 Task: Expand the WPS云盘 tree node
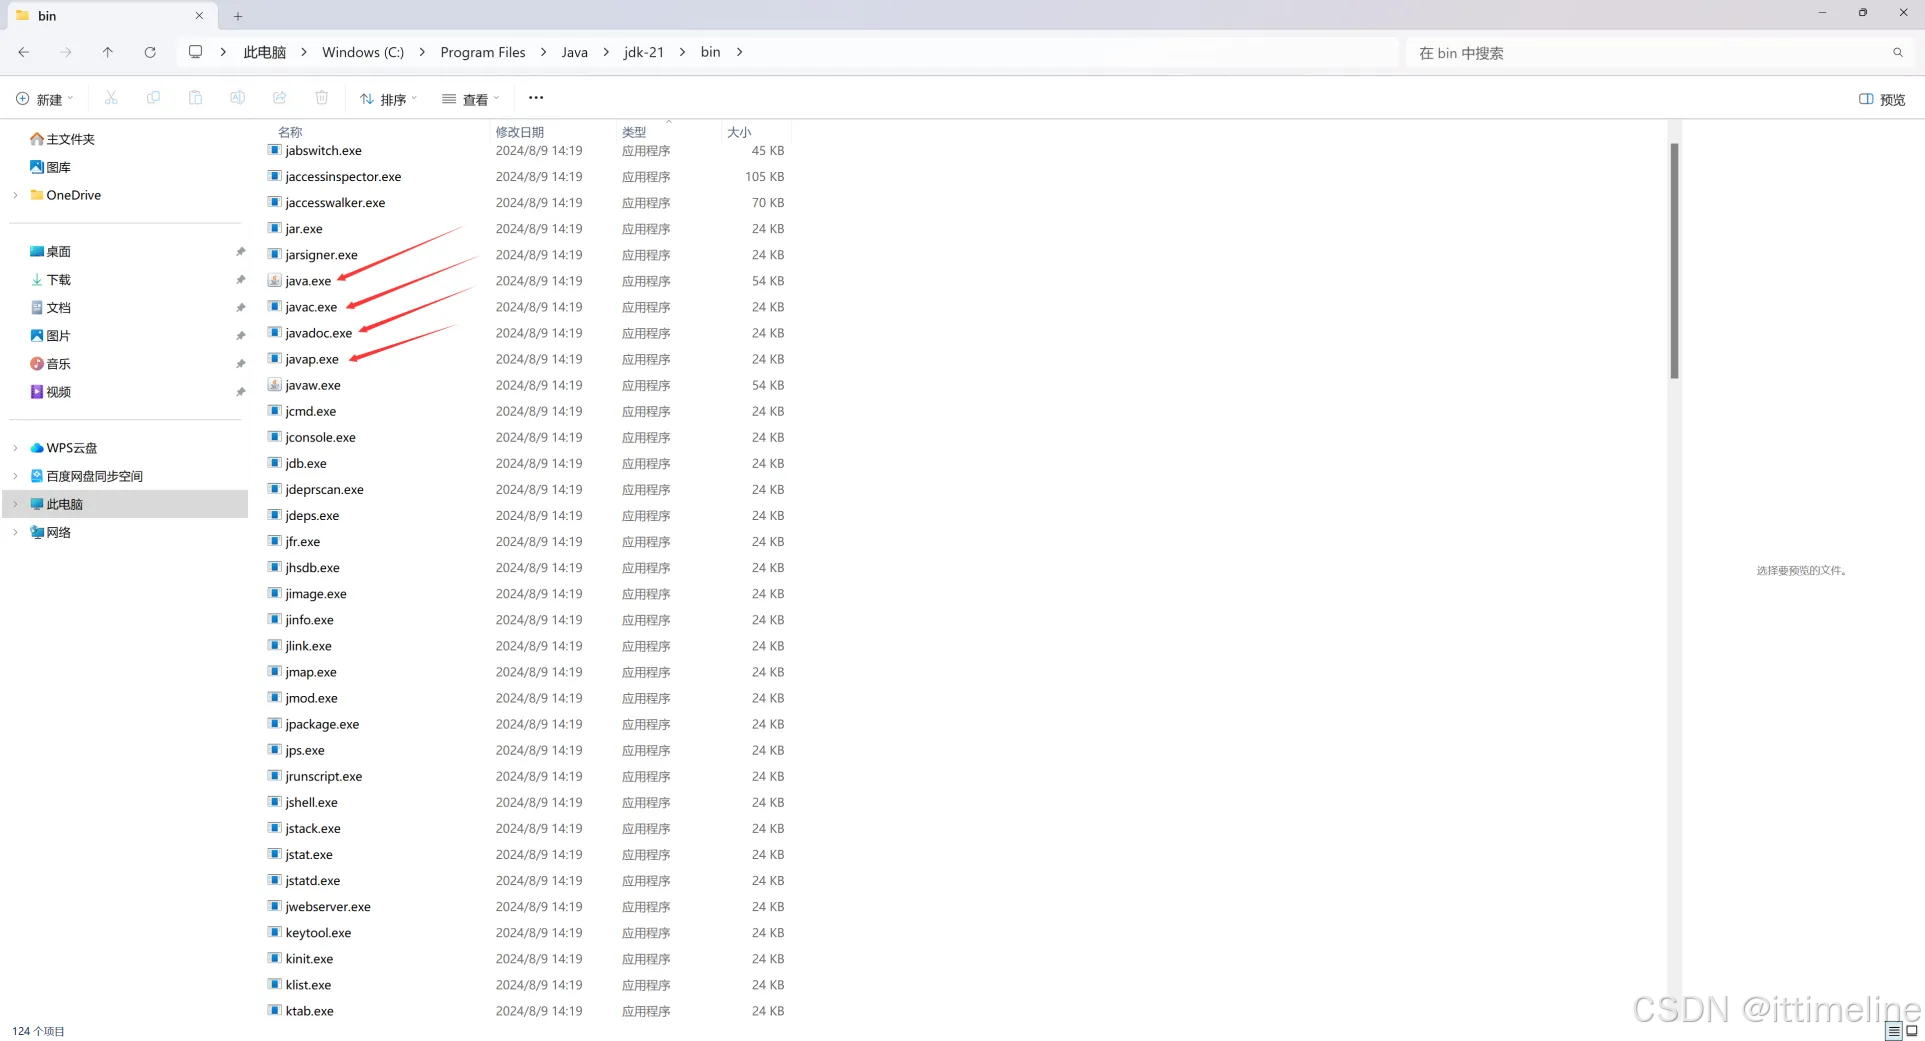click(x=15, y=448)
